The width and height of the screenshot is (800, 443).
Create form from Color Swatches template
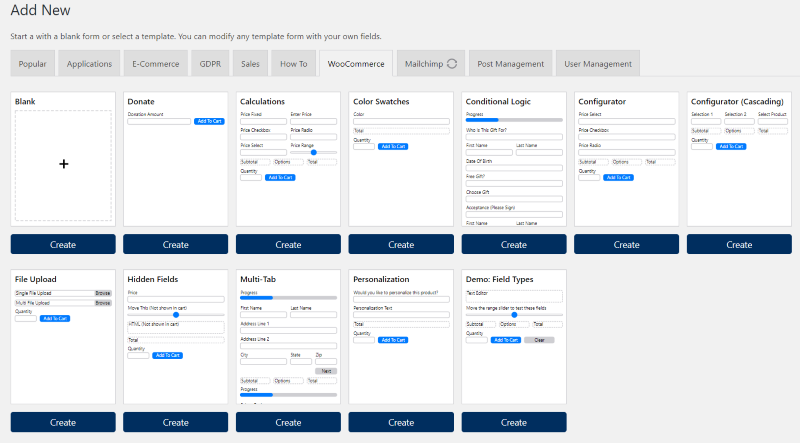click(x=401, y=244)
